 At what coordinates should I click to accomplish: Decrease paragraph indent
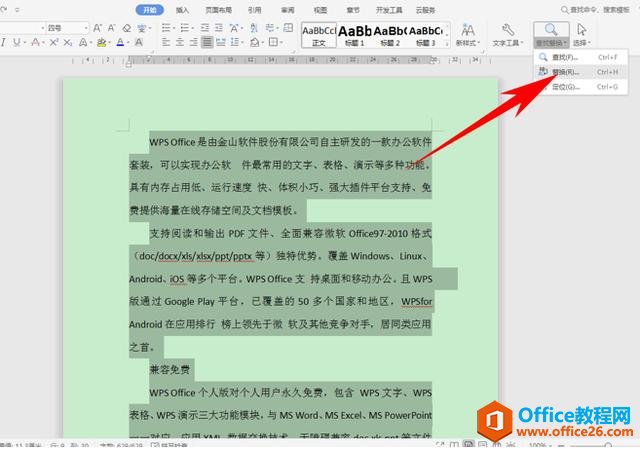[x=205, y=28]
